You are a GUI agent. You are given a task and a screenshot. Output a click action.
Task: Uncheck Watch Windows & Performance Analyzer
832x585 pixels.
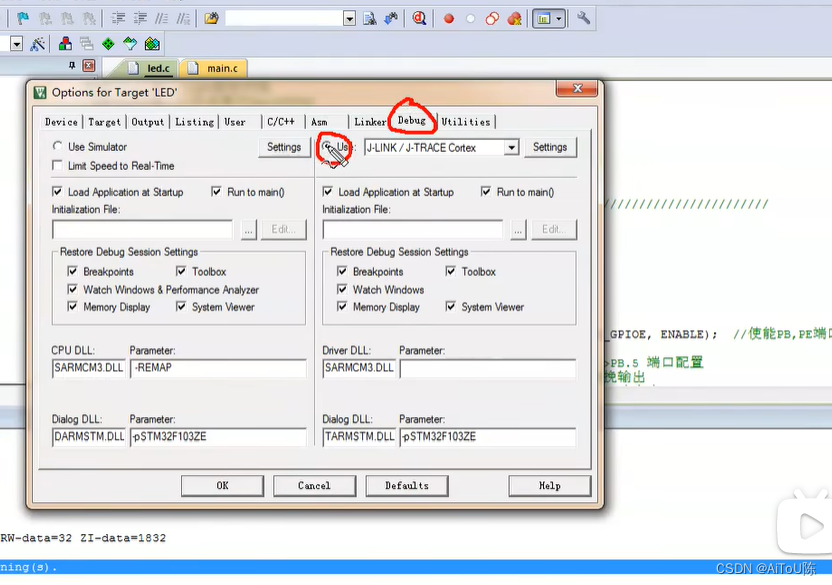point(72,289)
